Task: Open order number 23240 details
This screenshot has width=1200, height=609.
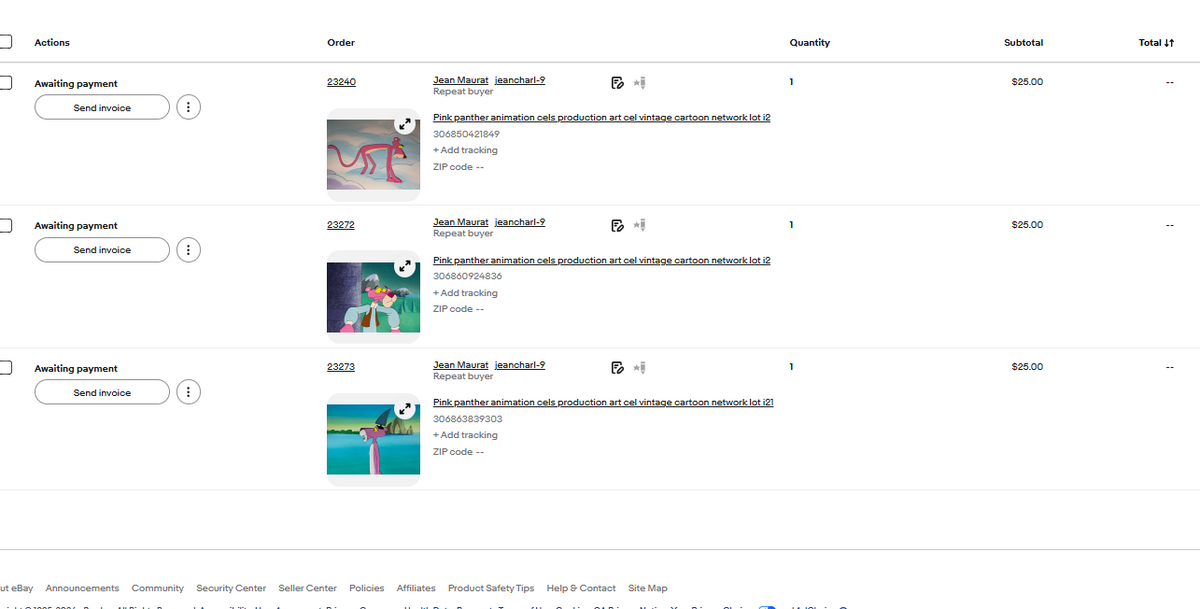Action: point(341,82)
